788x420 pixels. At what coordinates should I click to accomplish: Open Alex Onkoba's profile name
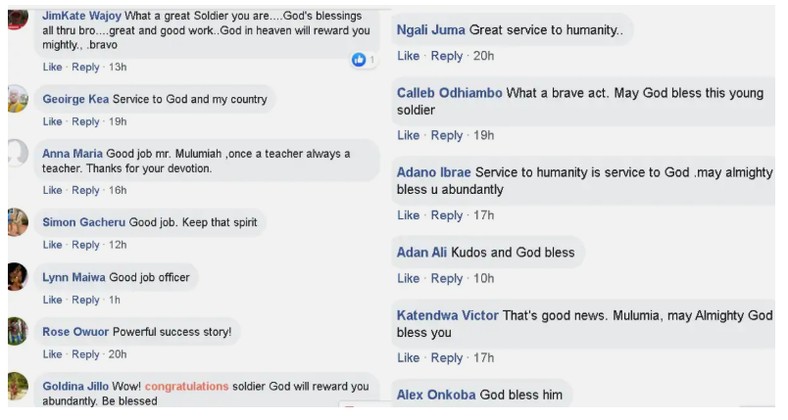pyautogui.click(x=436, y=395)
